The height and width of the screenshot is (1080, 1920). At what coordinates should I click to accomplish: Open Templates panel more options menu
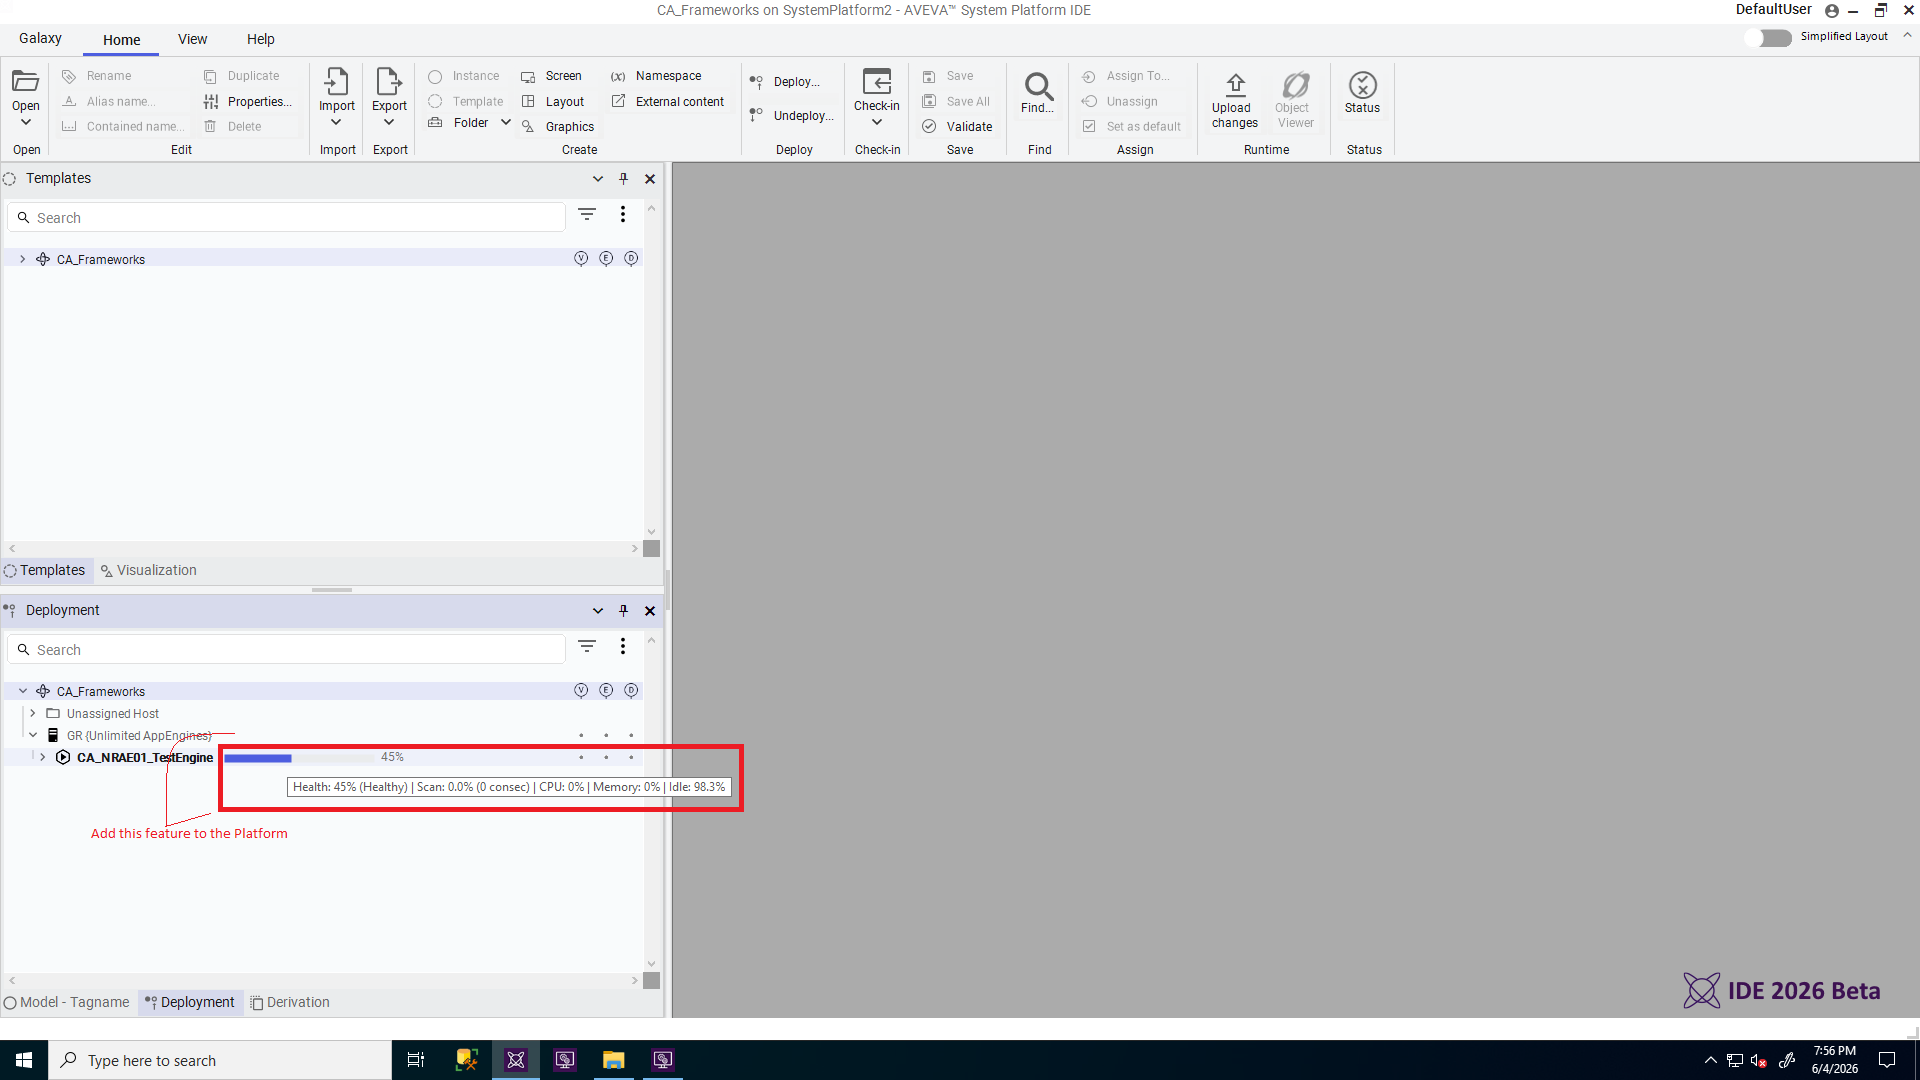coord(623,215)
